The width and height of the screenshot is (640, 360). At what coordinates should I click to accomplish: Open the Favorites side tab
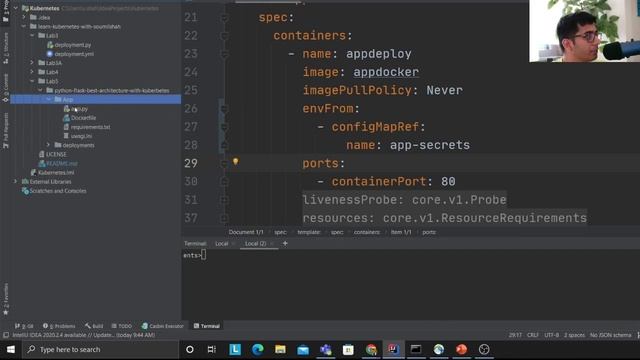coord(5,299)
